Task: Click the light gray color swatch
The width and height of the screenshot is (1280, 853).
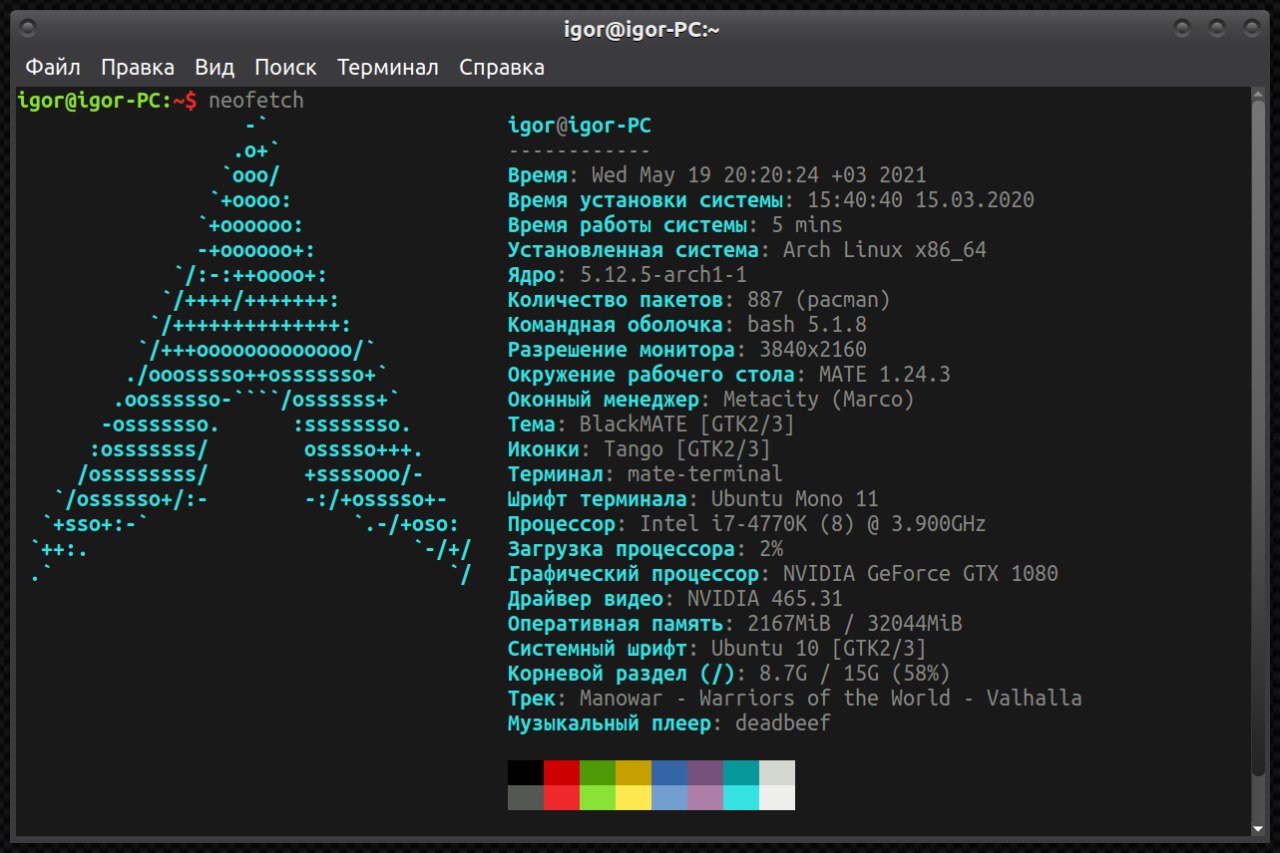Action: point(778,772)
